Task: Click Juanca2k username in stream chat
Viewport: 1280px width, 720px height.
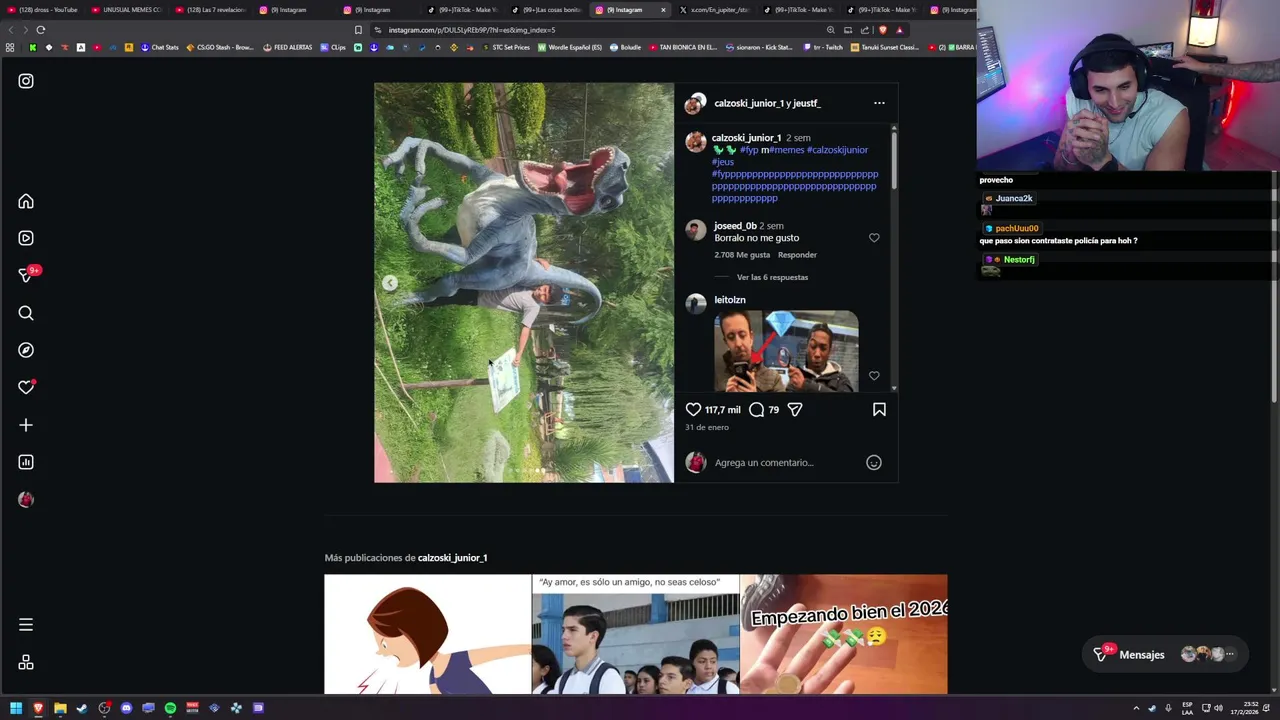Action: [1014, 198]
